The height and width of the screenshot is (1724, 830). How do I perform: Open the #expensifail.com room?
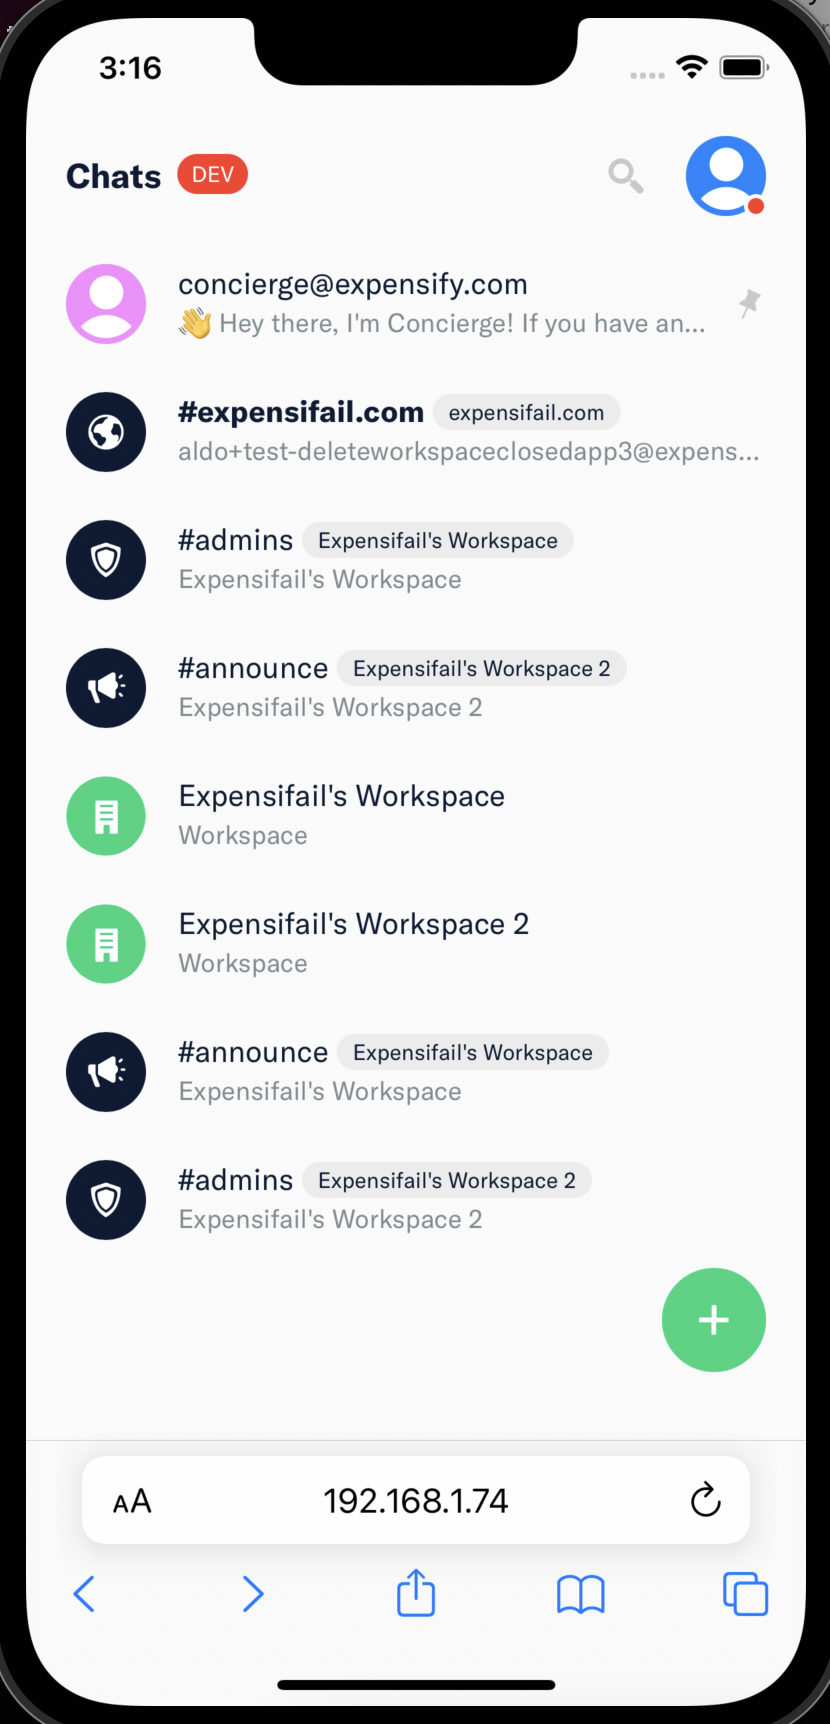(415, 432)
